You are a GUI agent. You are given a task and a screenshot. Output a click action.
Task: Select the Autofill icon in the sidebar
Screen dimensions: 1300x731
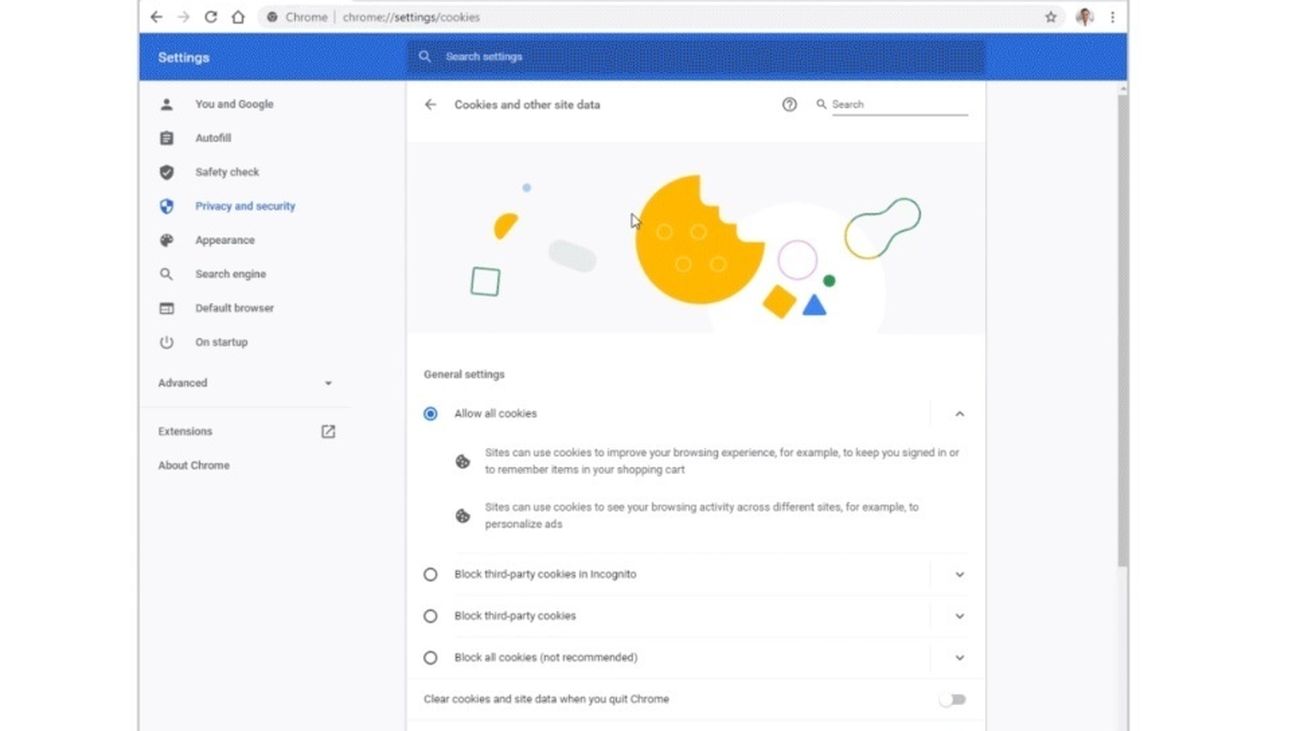(166, 138)
